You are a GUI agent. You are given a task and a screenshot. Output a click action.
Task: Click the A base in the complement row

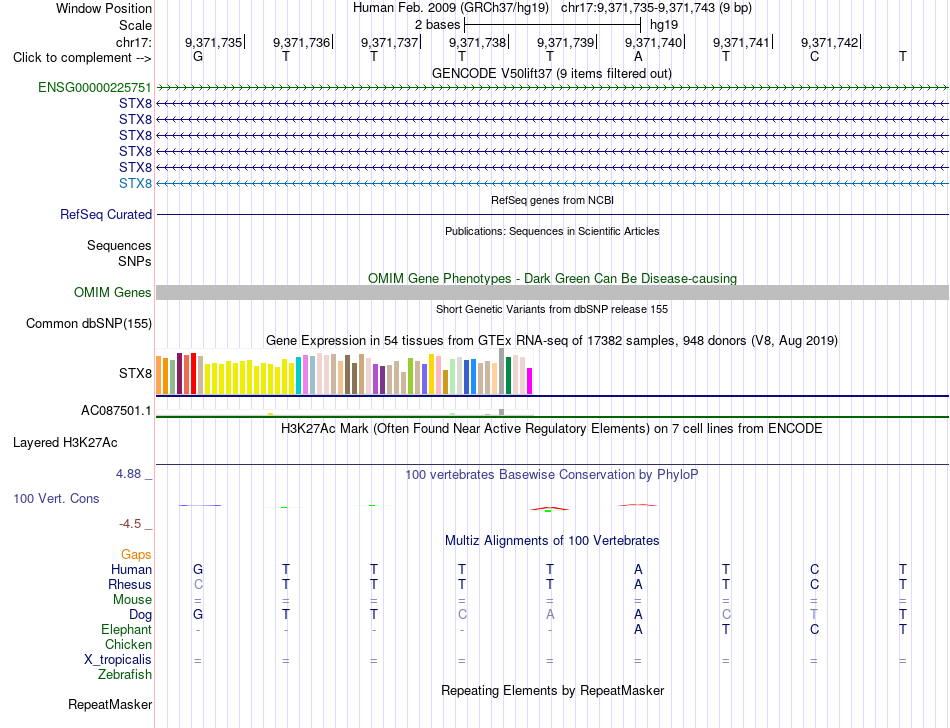[x=638, y=56]
